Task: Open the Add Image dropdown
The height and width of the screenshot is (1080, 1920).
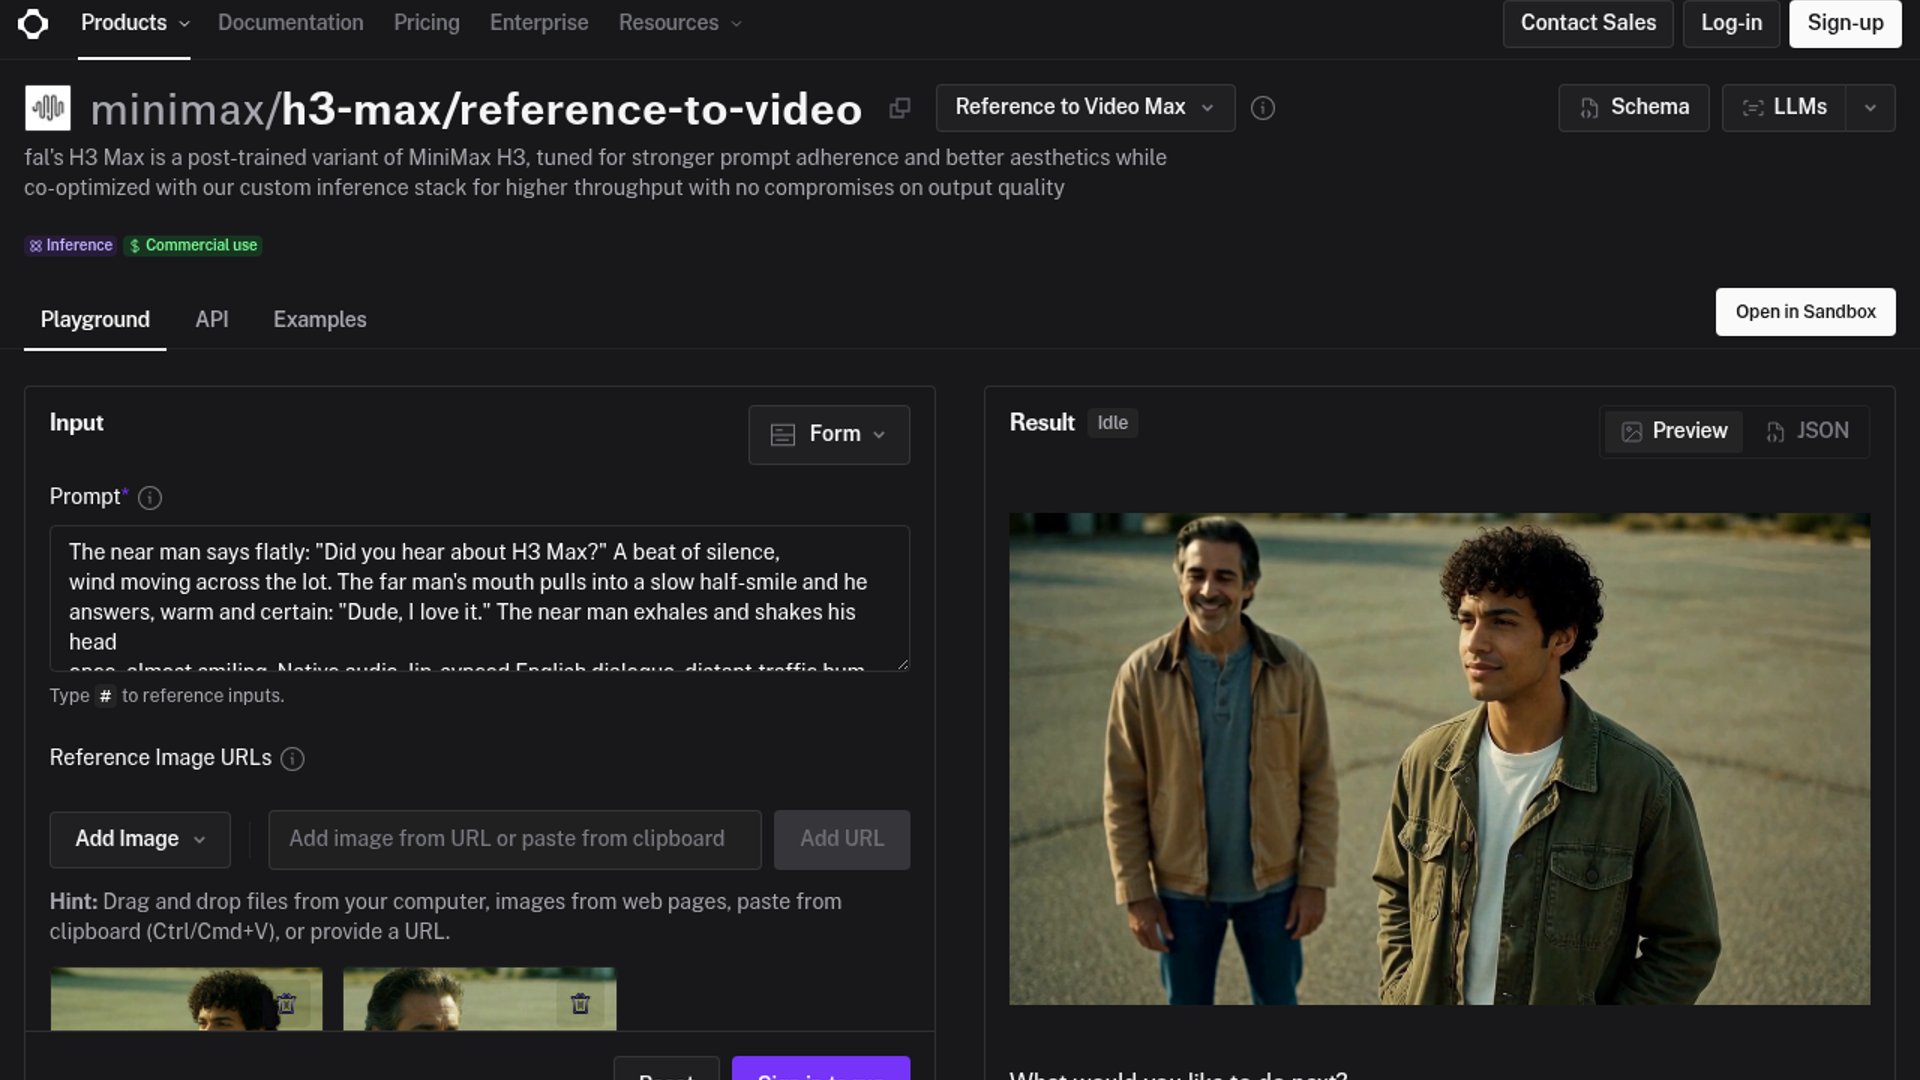Action: (140, 839)
